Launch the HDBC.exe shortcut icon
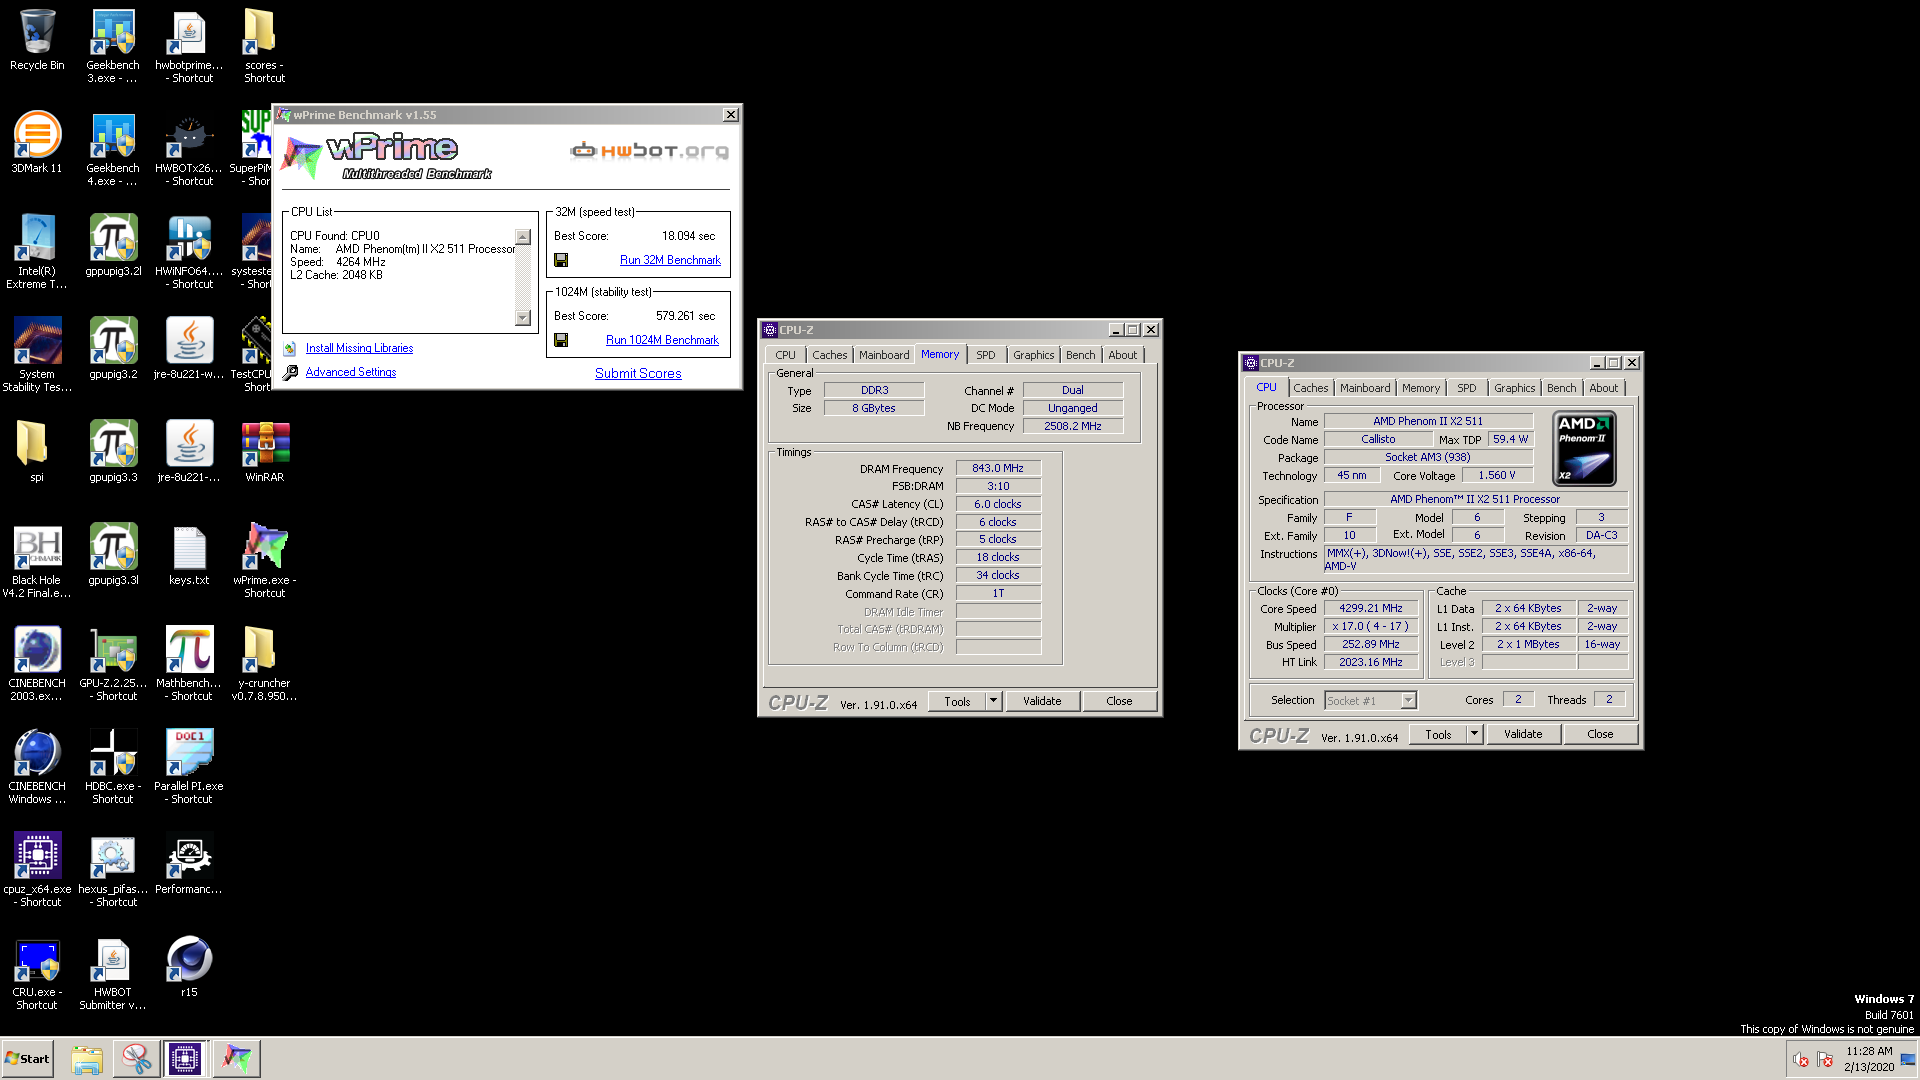Viewport: 1920px width, 1080px height. click(113, 767)
